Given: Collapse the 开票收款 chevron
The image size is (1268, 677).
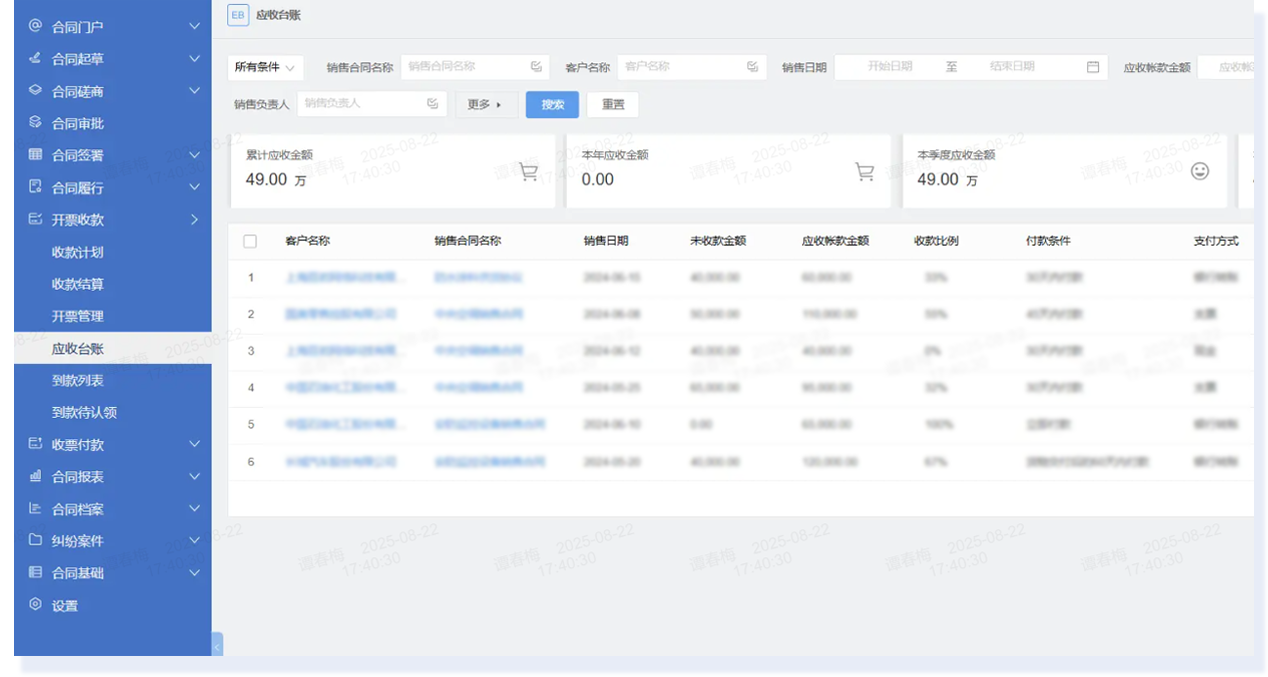Looking at the screenshot, I should [195, 219].
